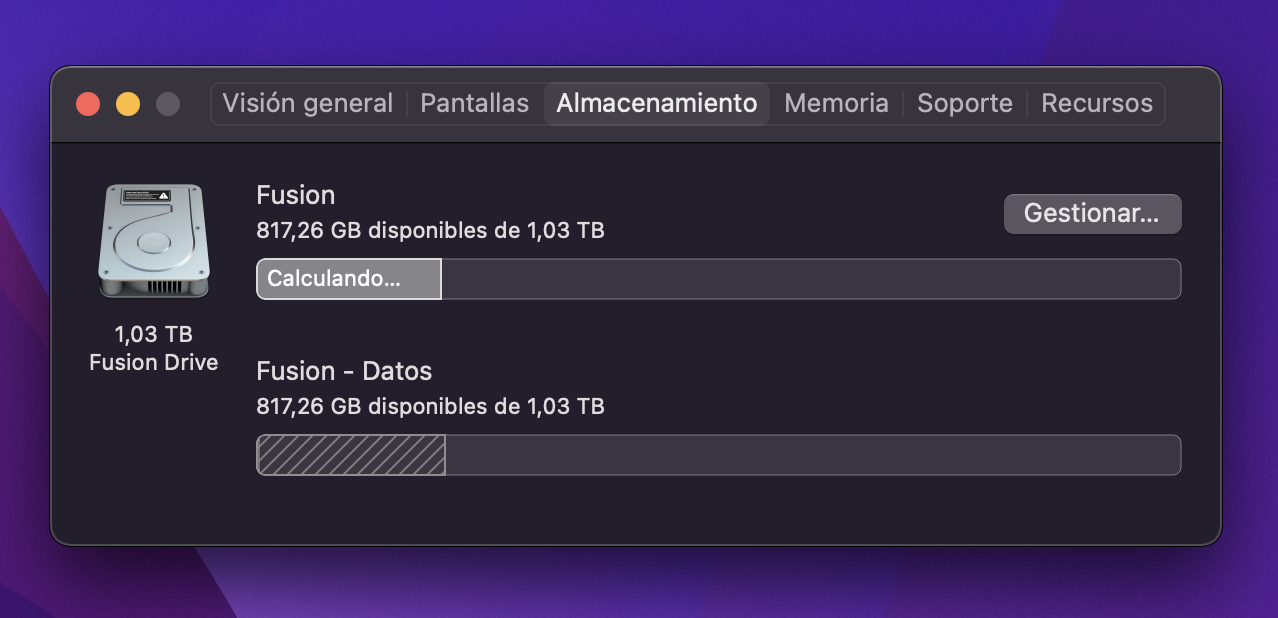This screenshot has height=618, width=1278.
Task: Click the Fusion Drive disk icon
Action: (154, 240)
